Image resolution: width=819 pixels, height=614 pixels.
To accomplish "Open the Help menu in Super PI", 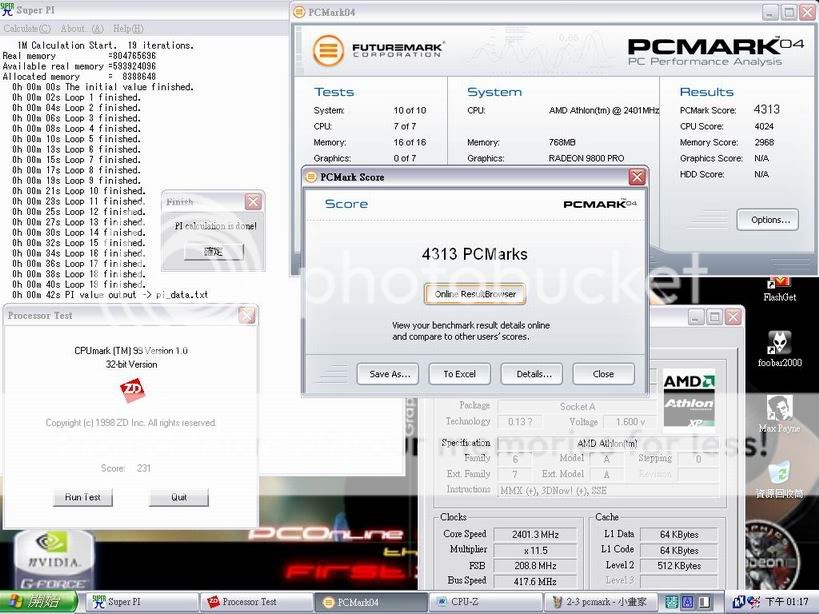I will [126, 29].
